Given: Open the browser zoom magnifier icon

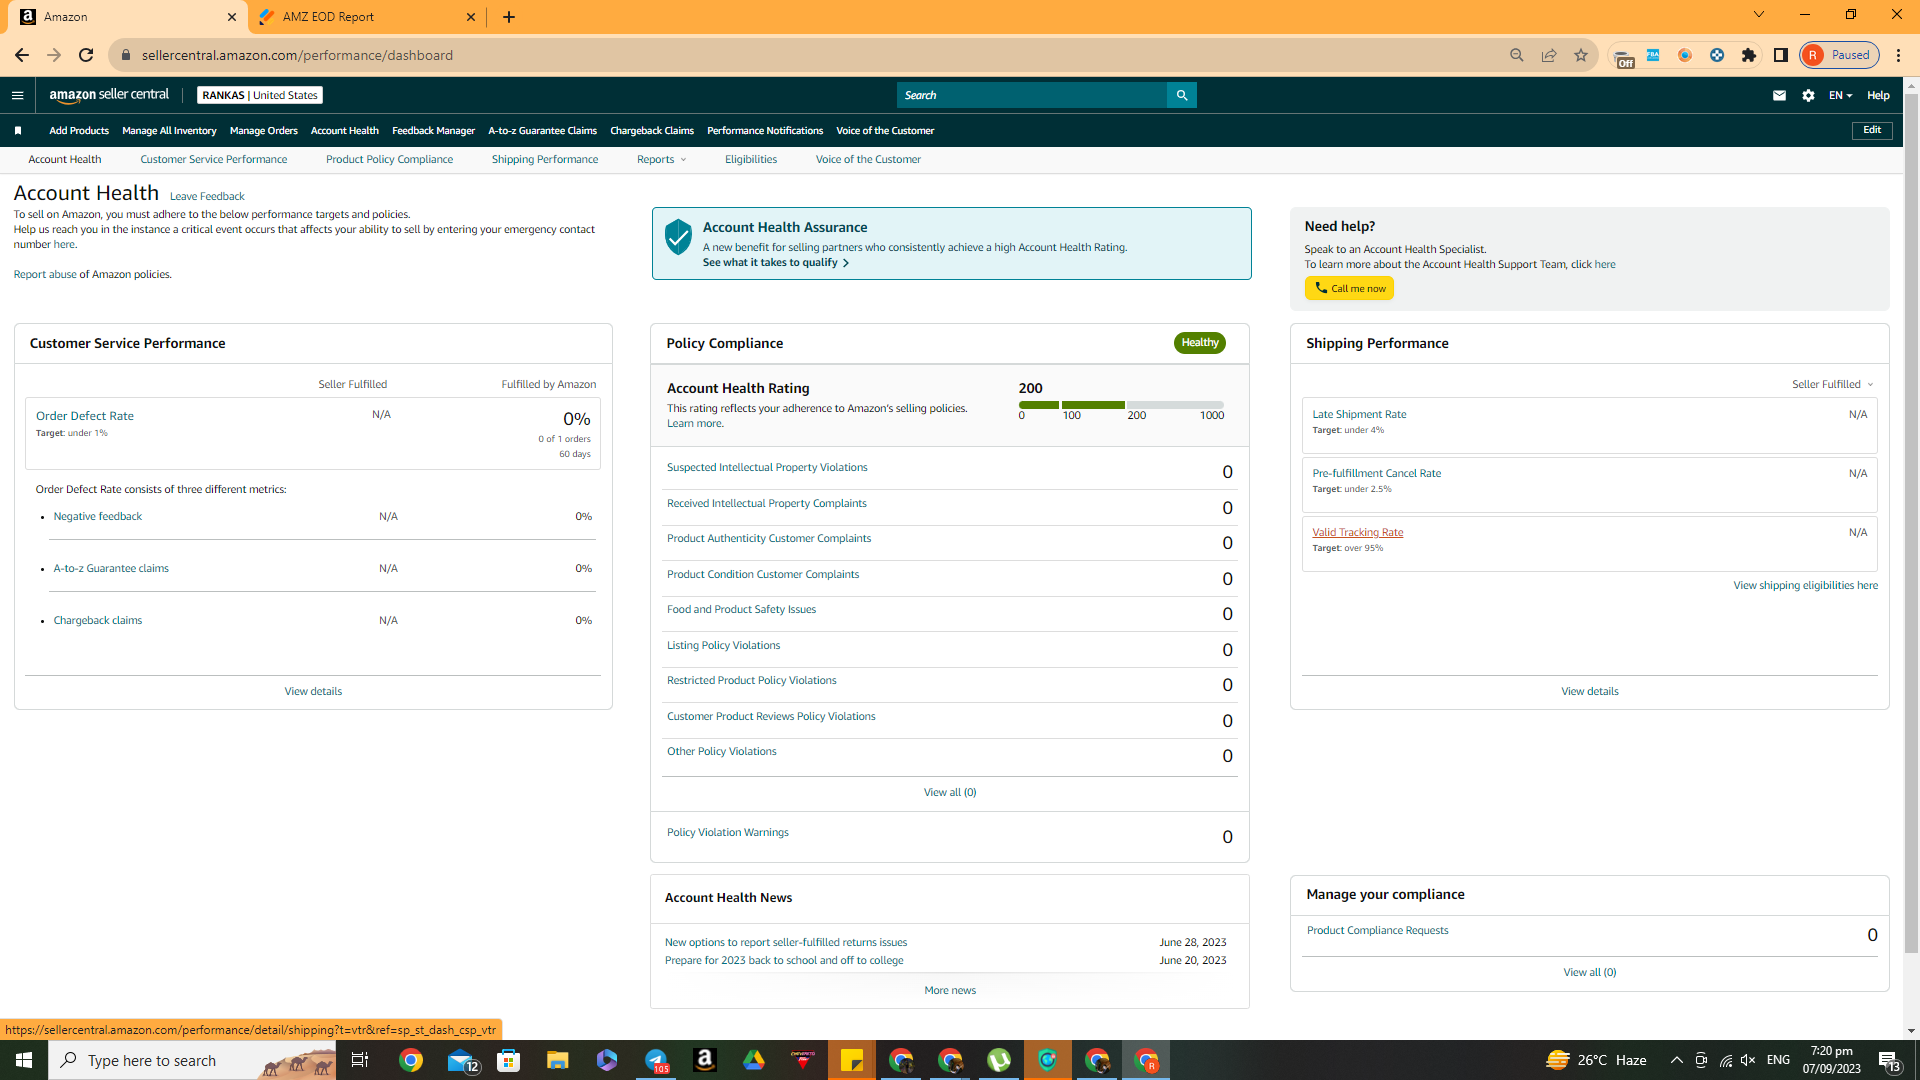Looking at the screenshot, I should click(1517, 55).
